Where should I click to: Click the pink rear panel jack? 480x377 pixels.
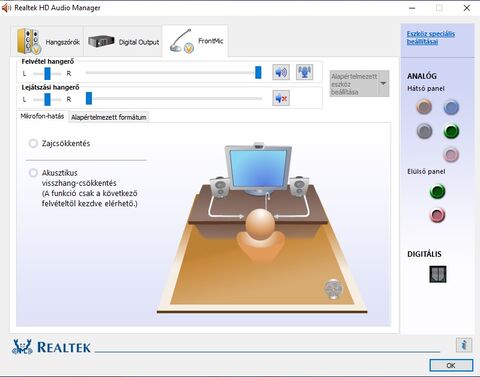tap(451, 155)
